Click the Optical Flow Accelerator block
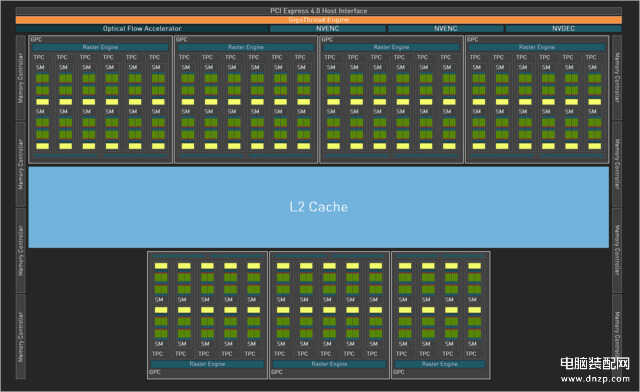Screen dimensions: 640x392 [x=142, y=29]
